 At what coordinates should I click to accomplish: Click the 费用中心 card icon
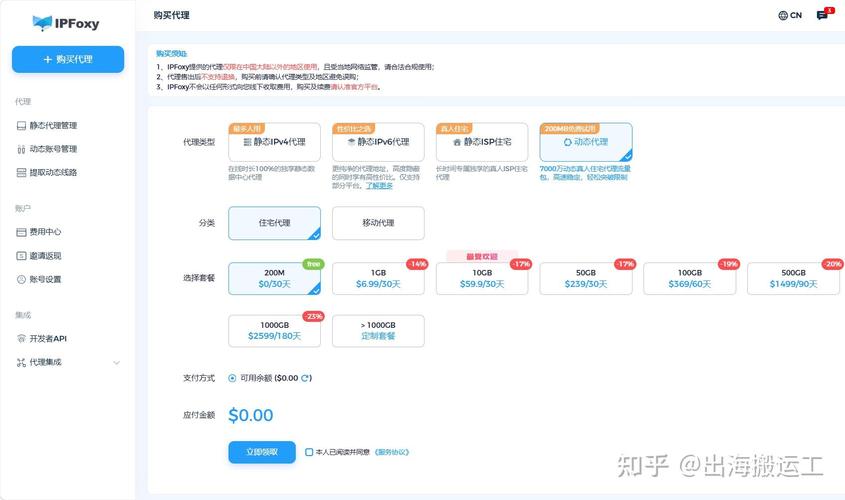[x=22, y=232]
